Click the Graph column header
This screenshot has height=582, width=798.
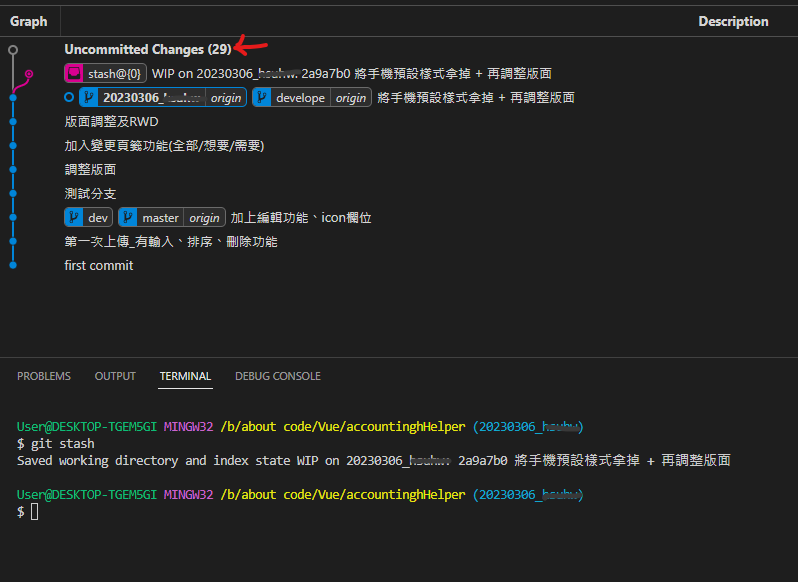click(28, 21)
